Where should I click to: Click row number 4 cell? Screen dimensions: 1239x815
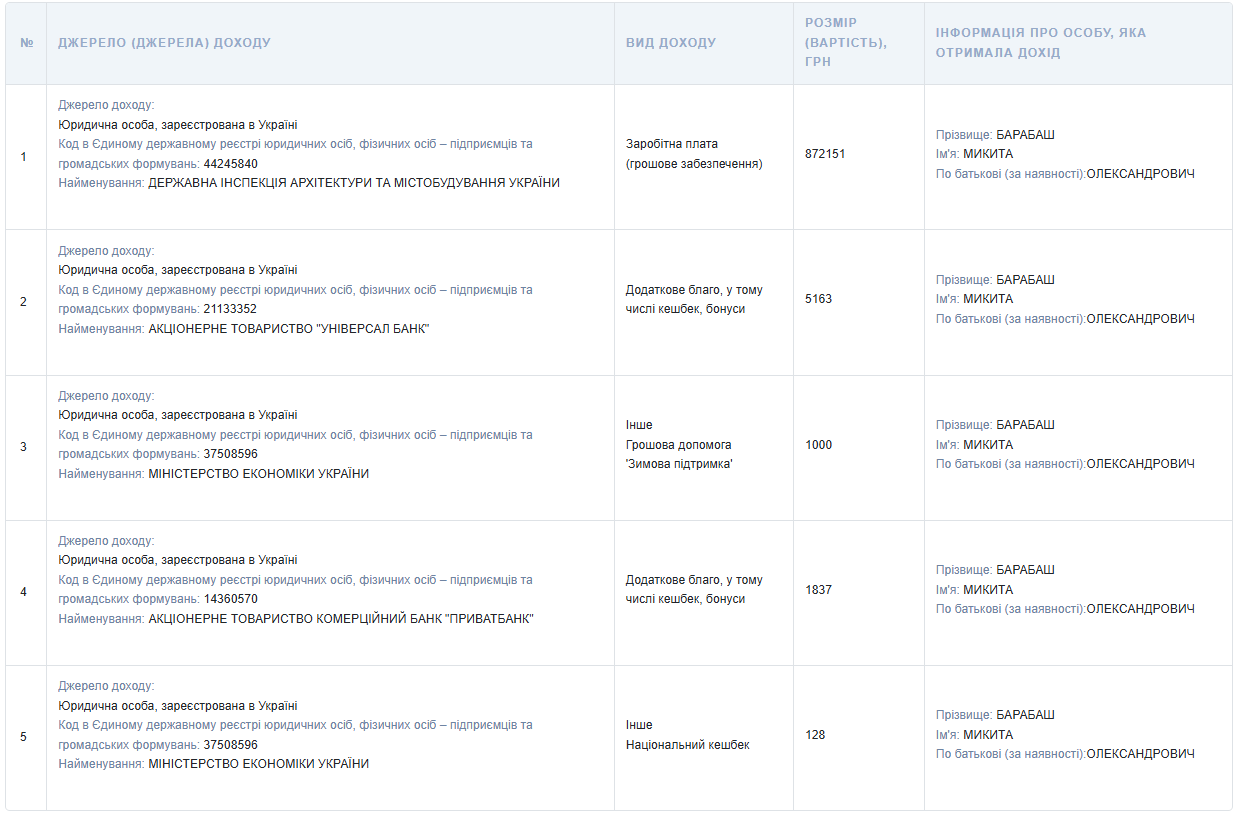click(24, 592)
